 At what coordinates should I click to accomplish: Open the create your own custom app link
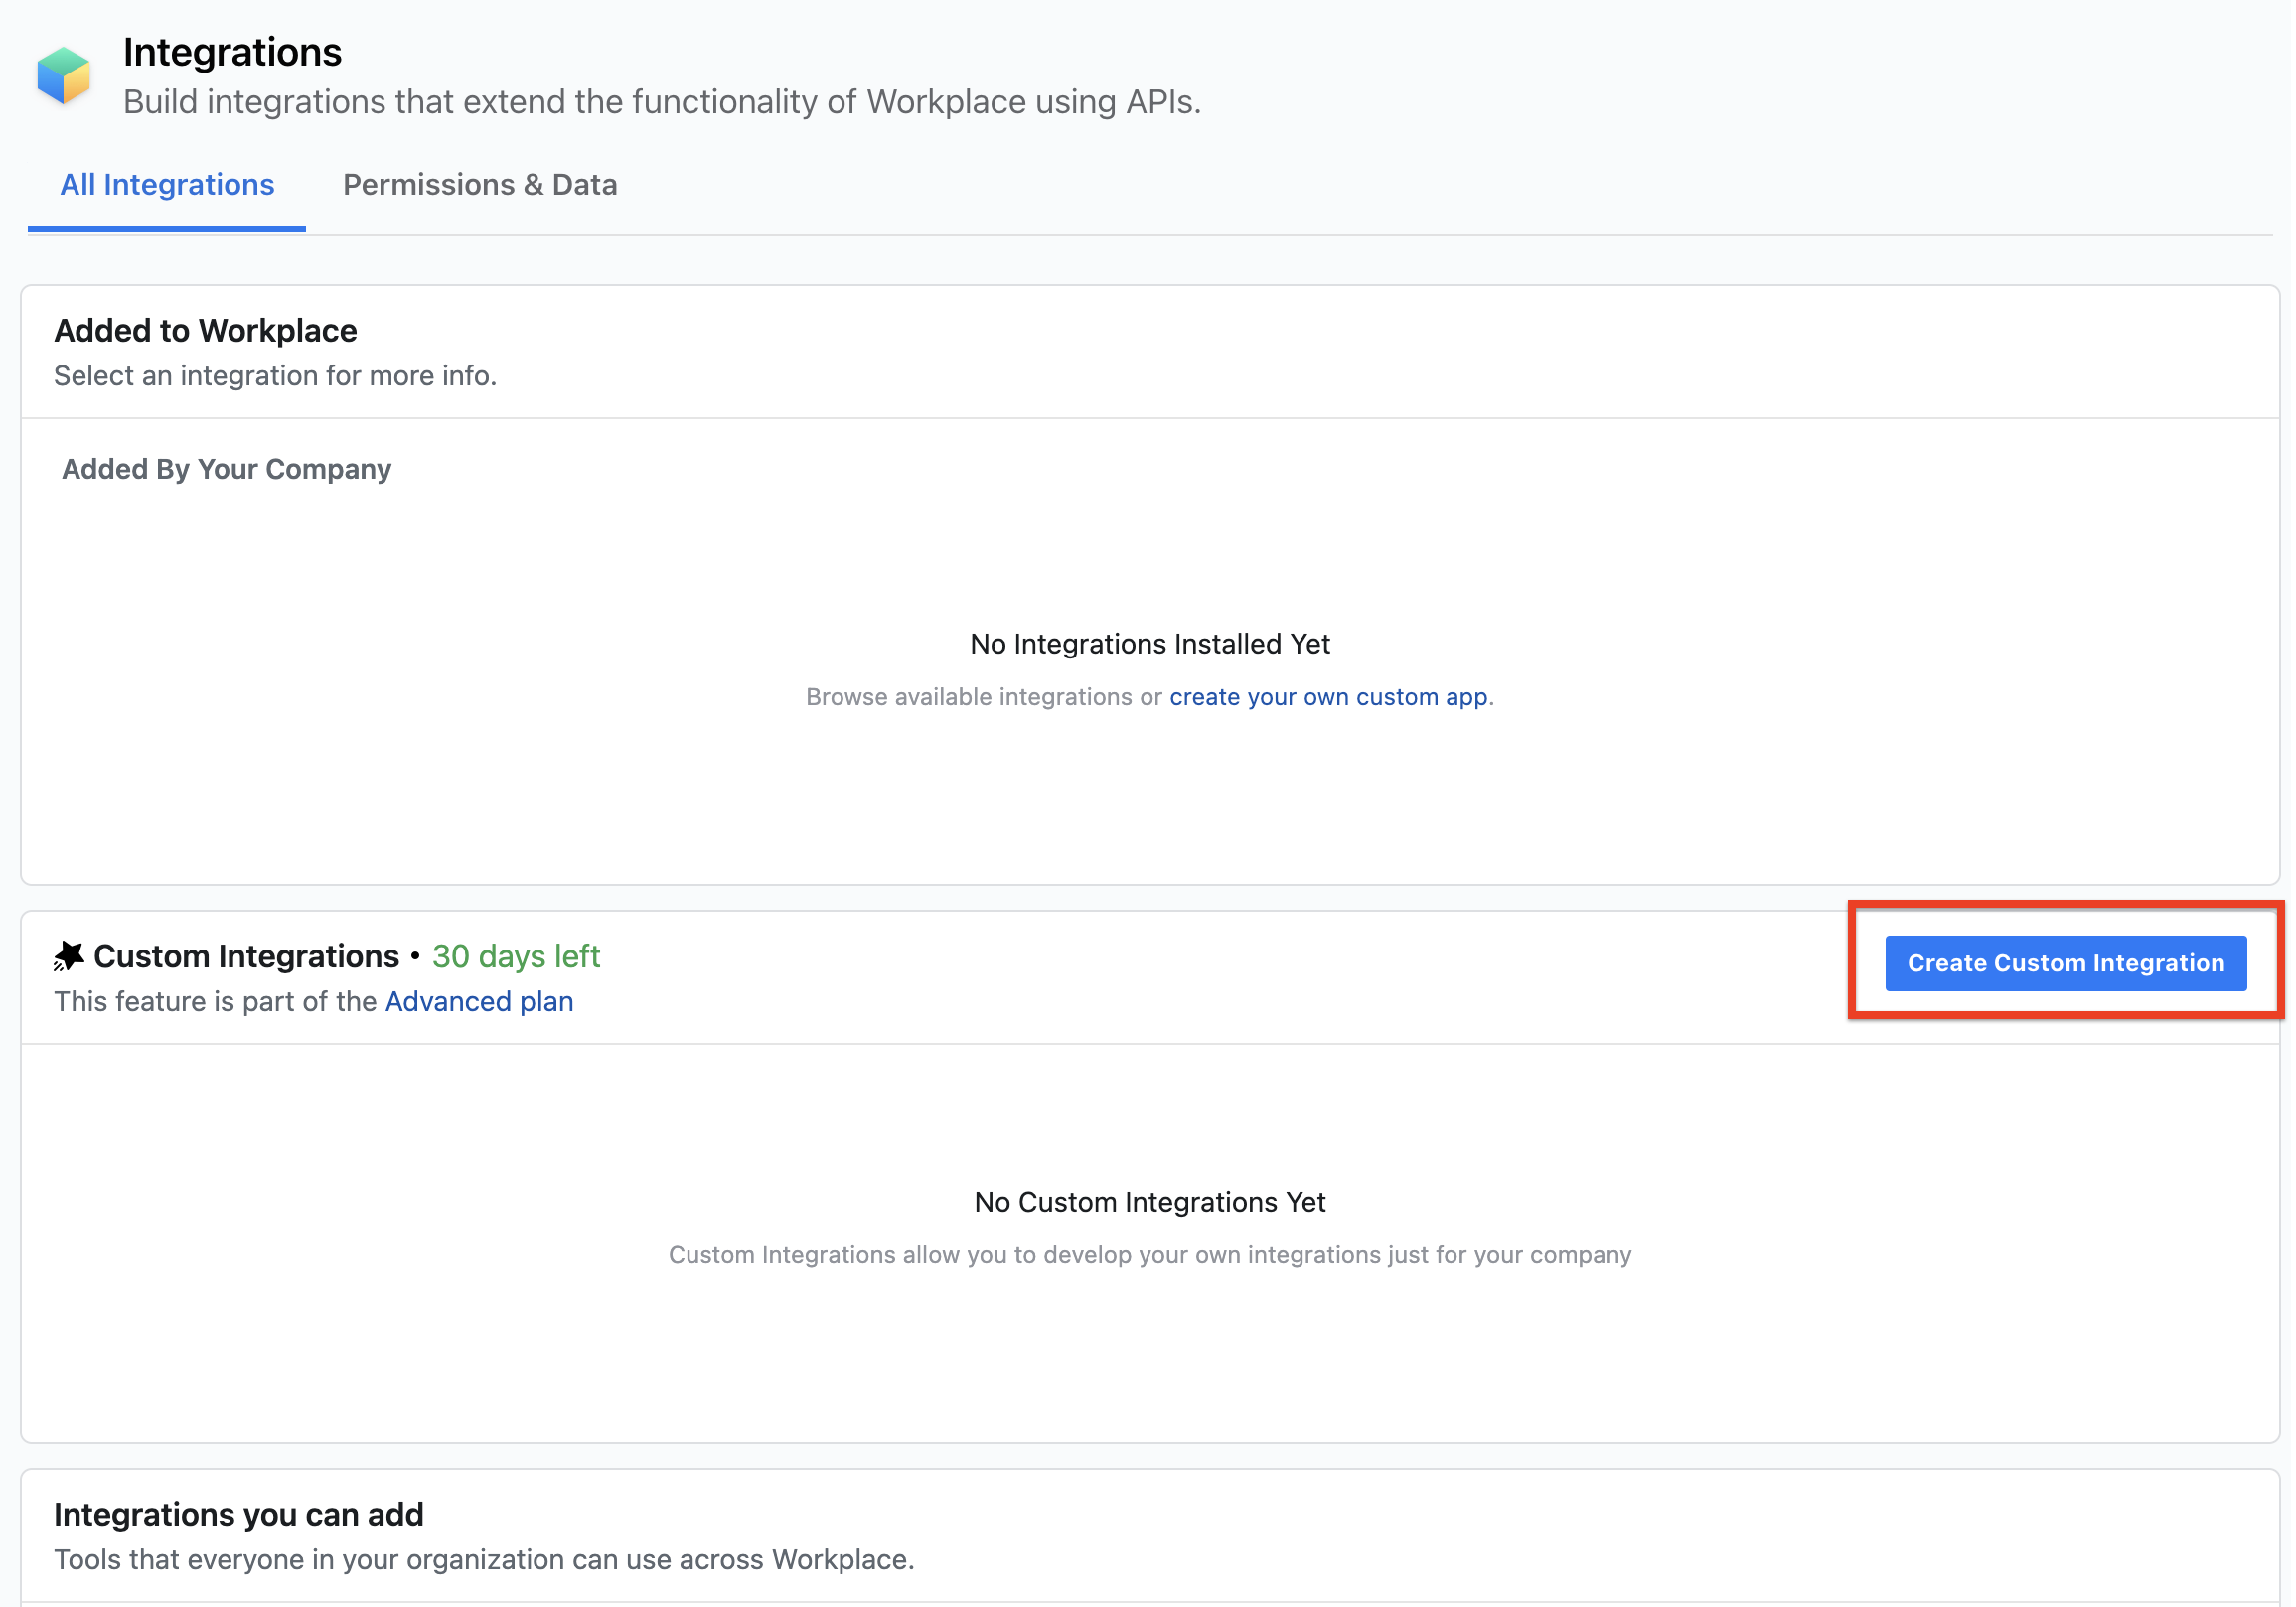[x=1327, y=697]
